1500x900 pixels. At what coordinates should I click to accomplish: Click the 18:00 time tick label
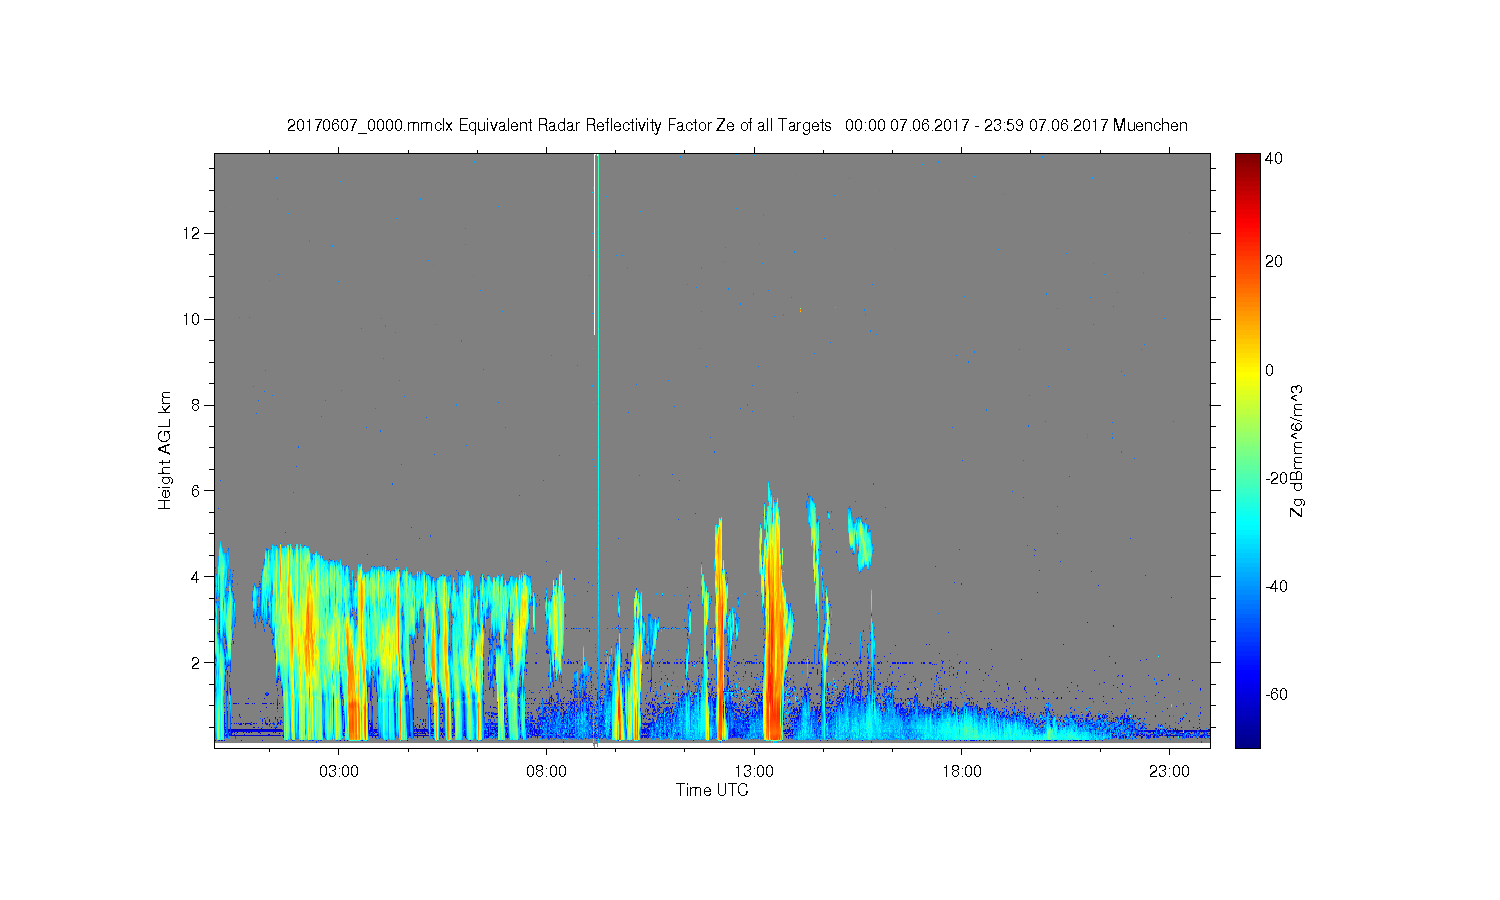961,772
